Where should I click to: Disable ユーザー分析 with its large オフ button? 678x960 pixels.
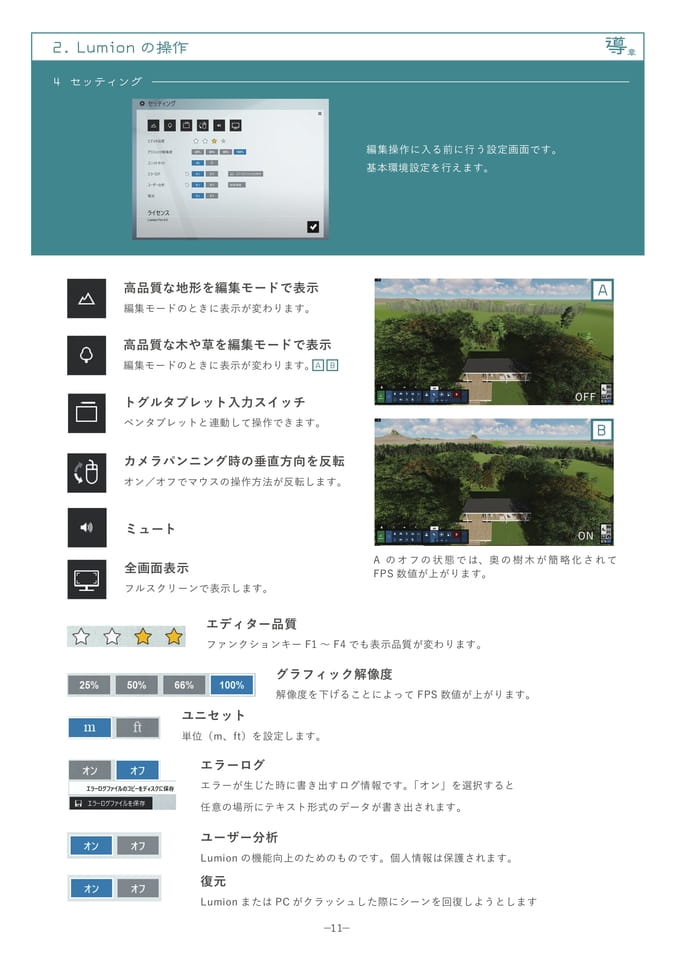(138, 846)
